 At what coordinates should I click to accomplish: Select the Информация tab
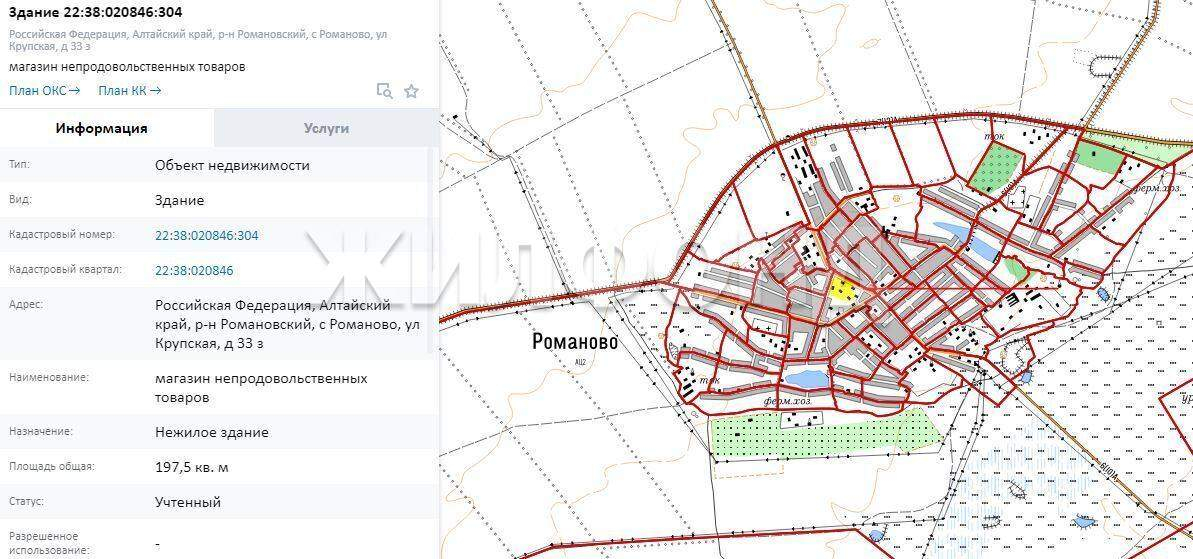click(101, 128)
